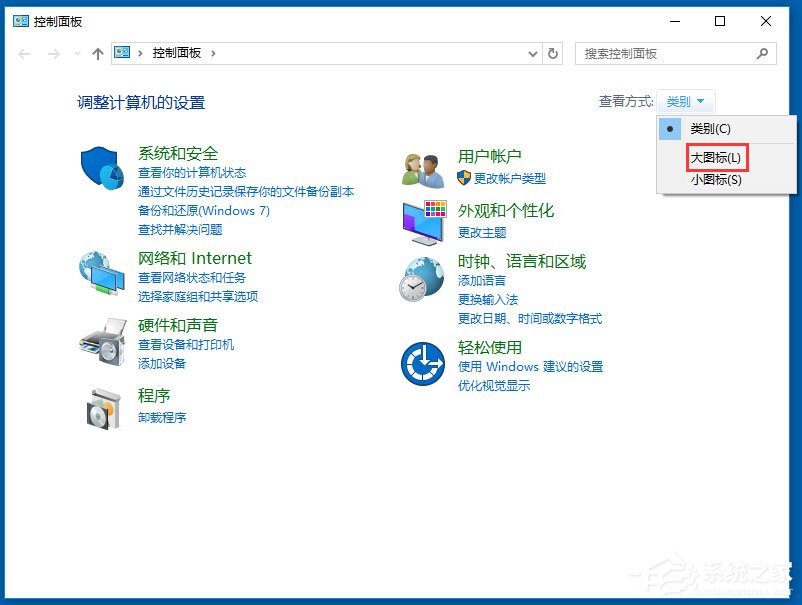Click the up-arrow navigation button
This screenshot has height=605, width=802.
[x=96, y=54]
